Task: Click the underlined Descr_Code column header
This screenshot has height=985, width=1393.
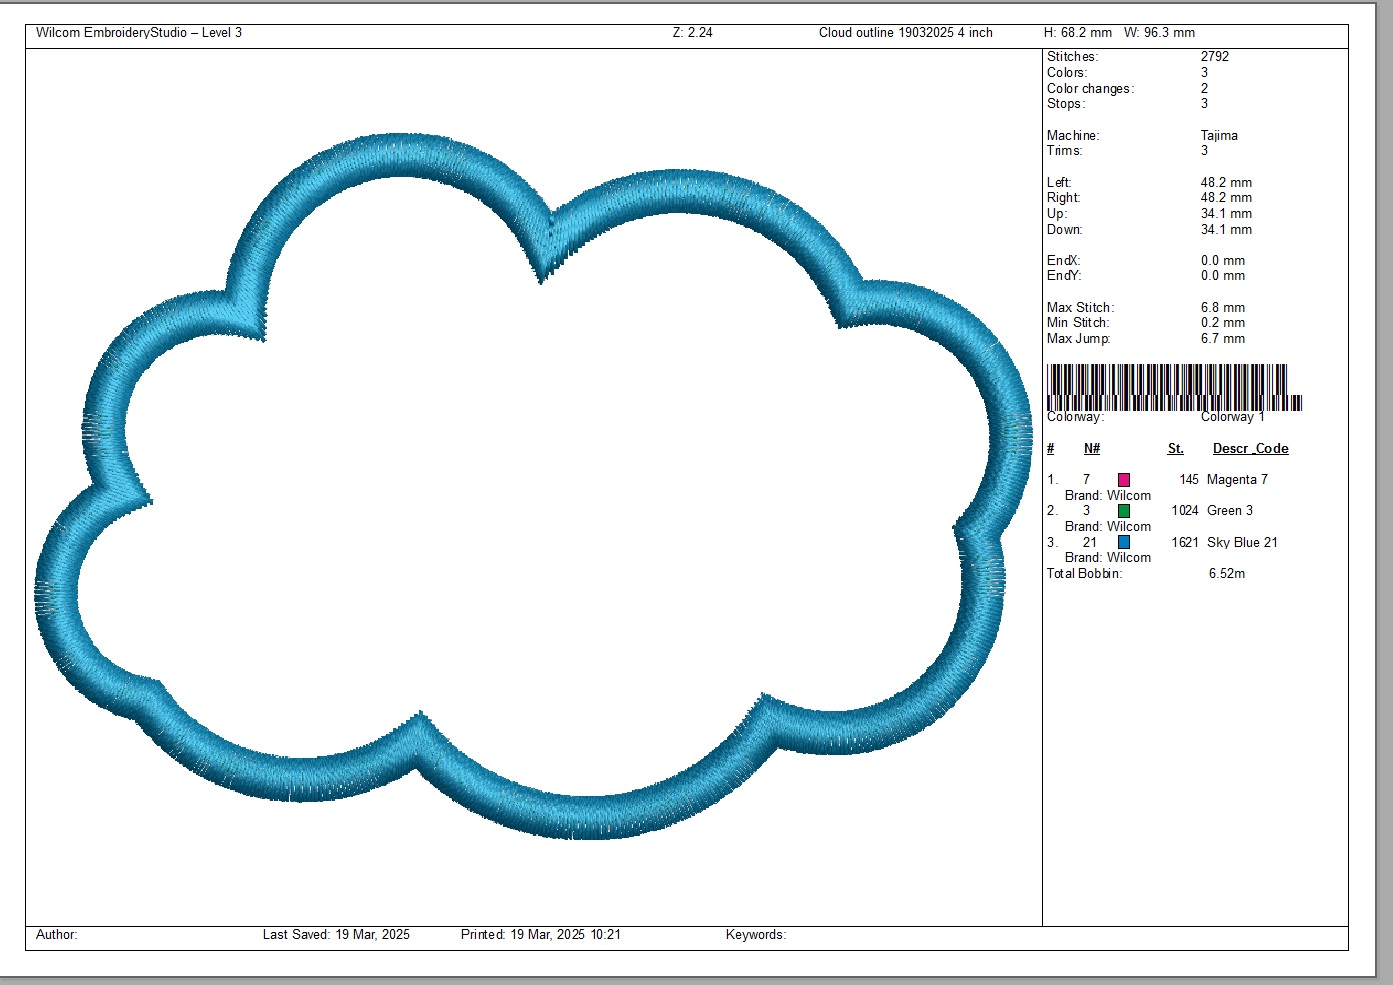Action: 1250,449
